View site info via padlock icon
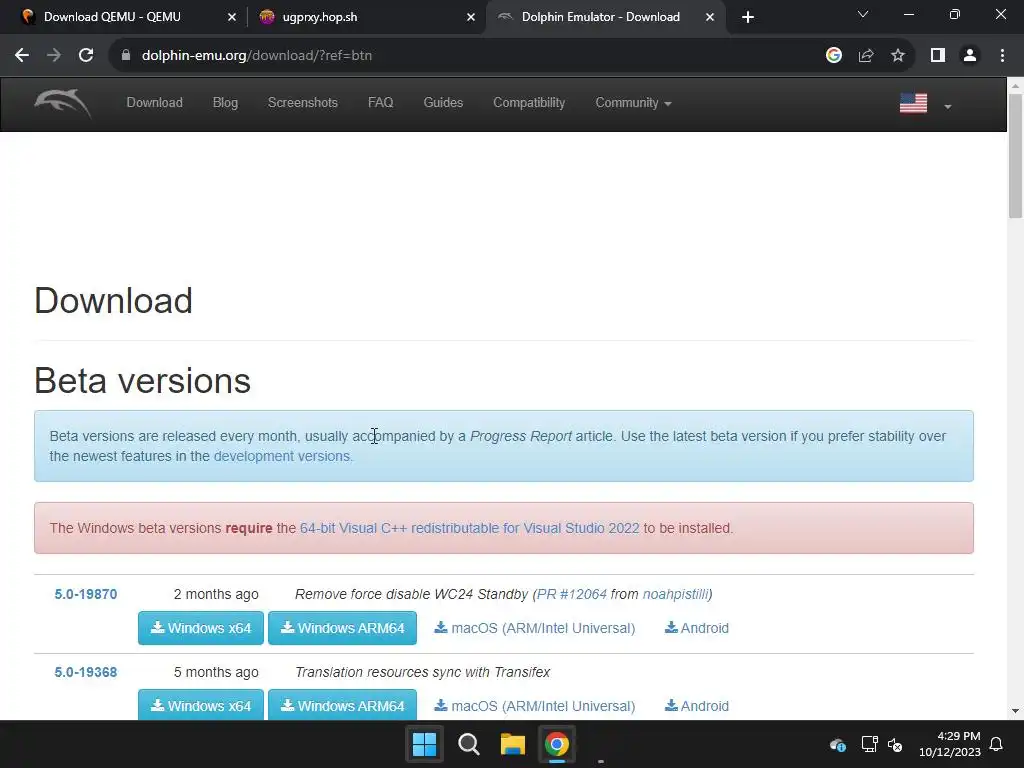 pyautogui.click(x=125, y=56)
